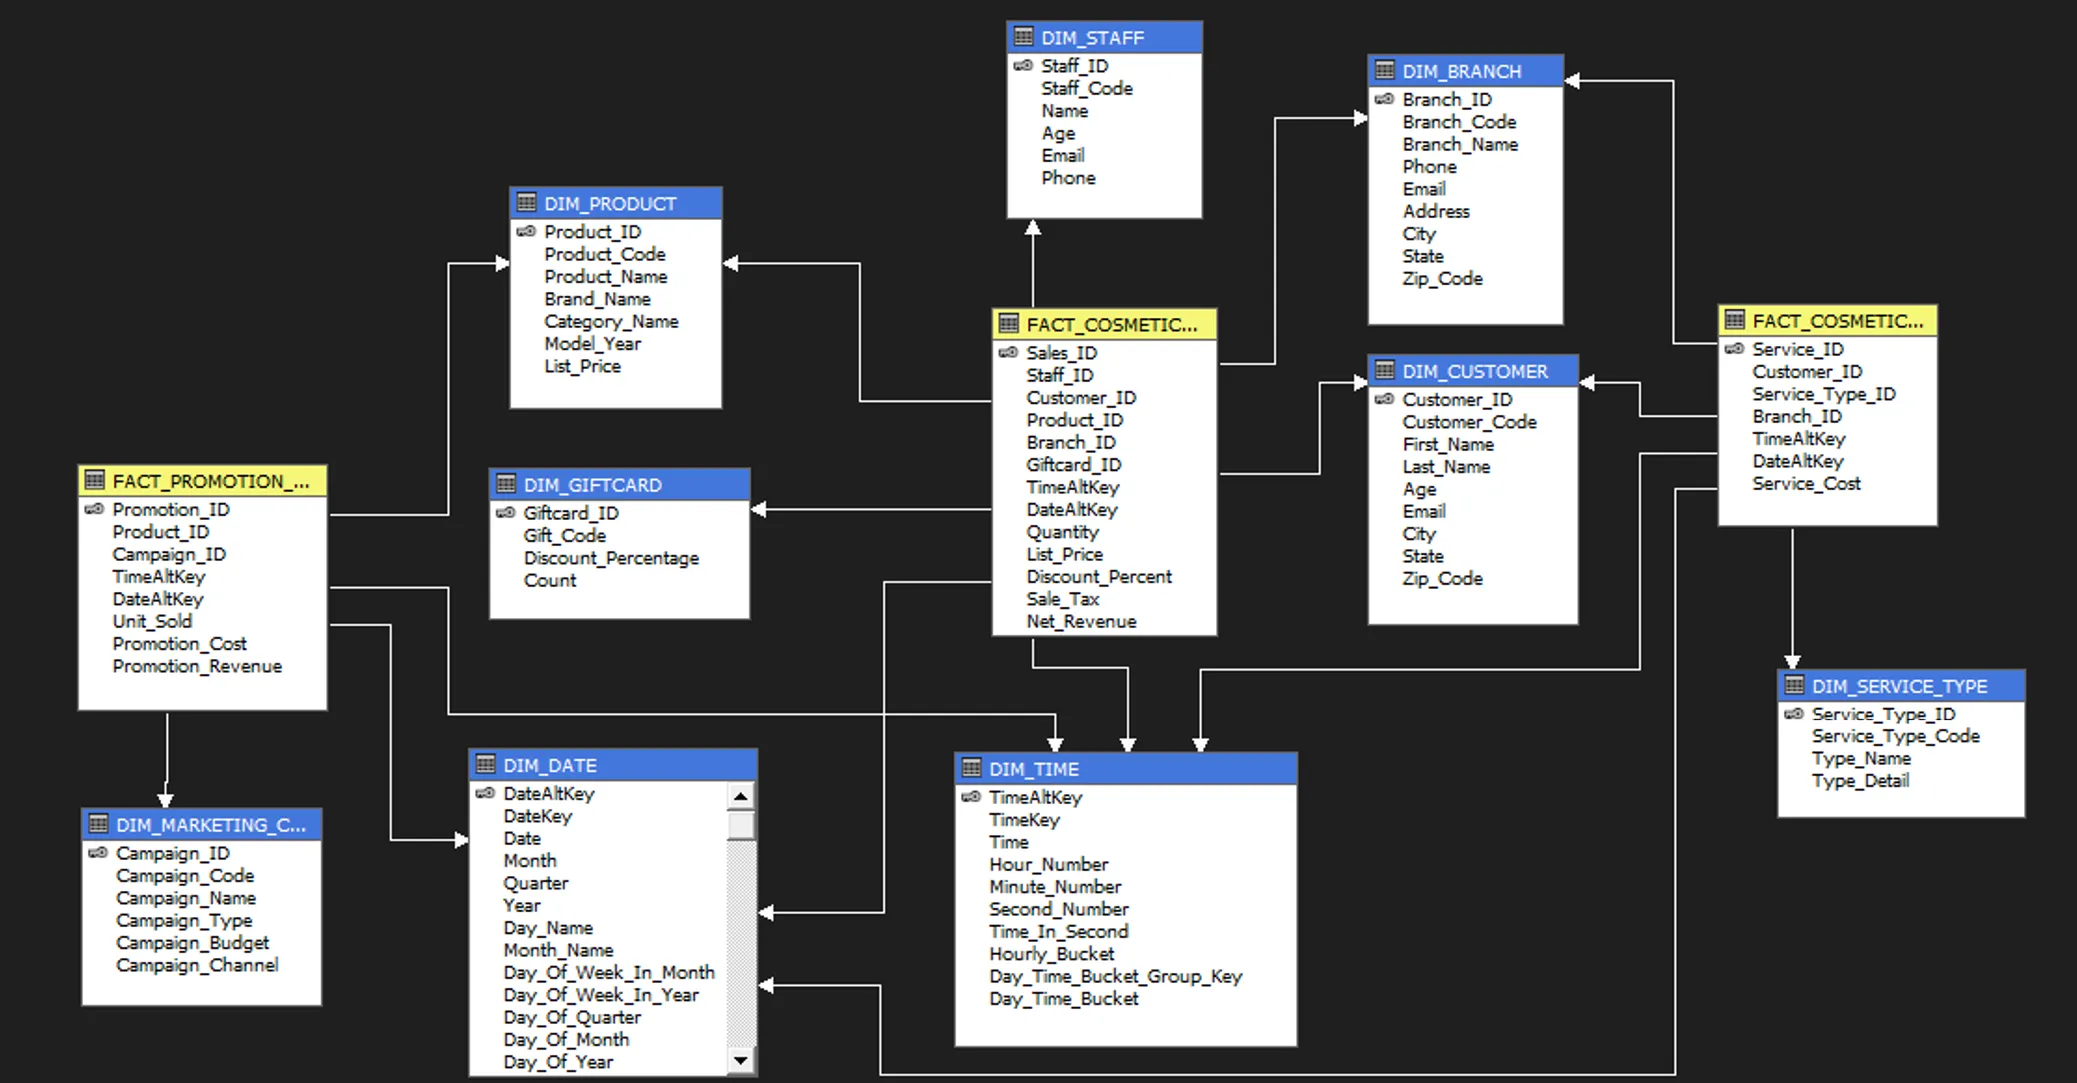The width and height of the screenshot is (2077, 1083).
Task: Select the DIM_SERVICE_TYPE table title
Action: click(1899, 686)
